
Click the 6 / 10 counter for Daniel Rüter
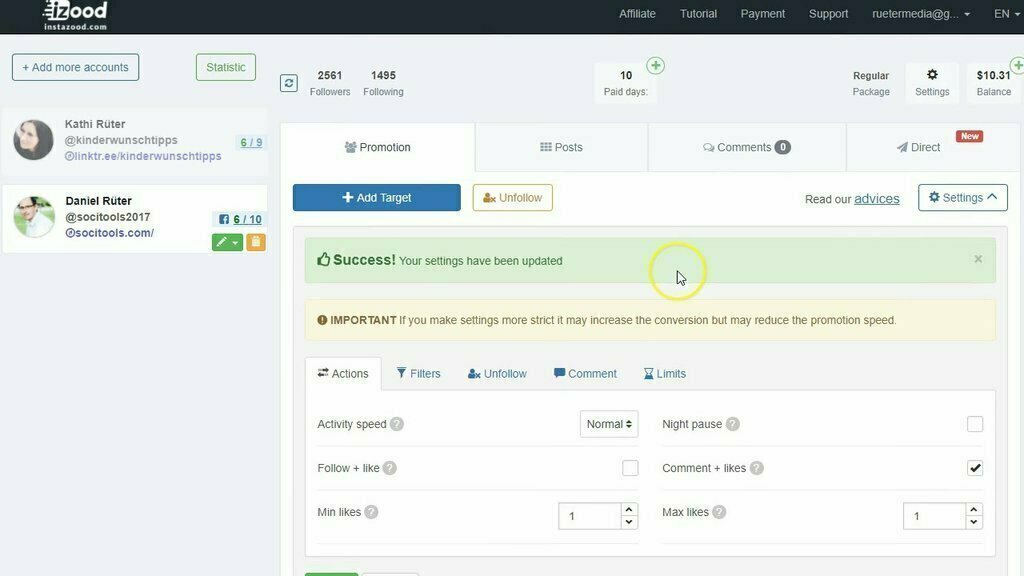click(247, 219)
